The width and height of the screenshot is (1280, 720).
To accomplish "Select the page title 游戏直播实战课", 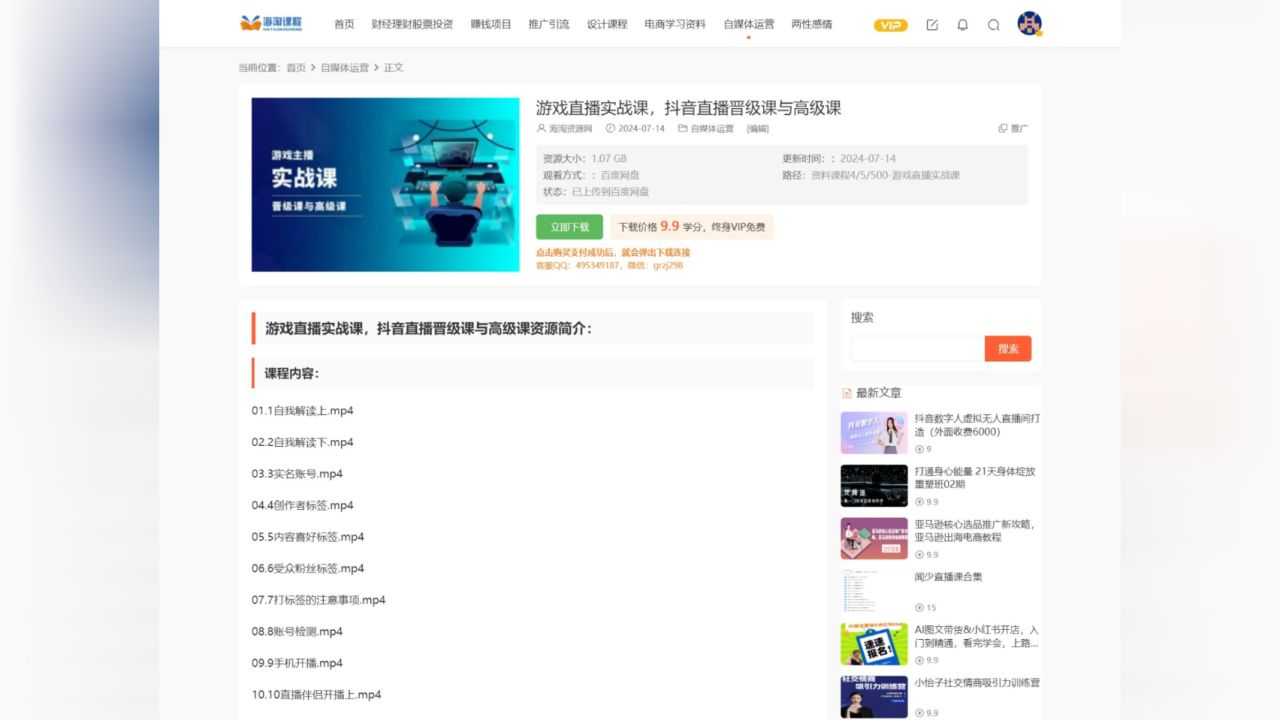I will 688,108.
